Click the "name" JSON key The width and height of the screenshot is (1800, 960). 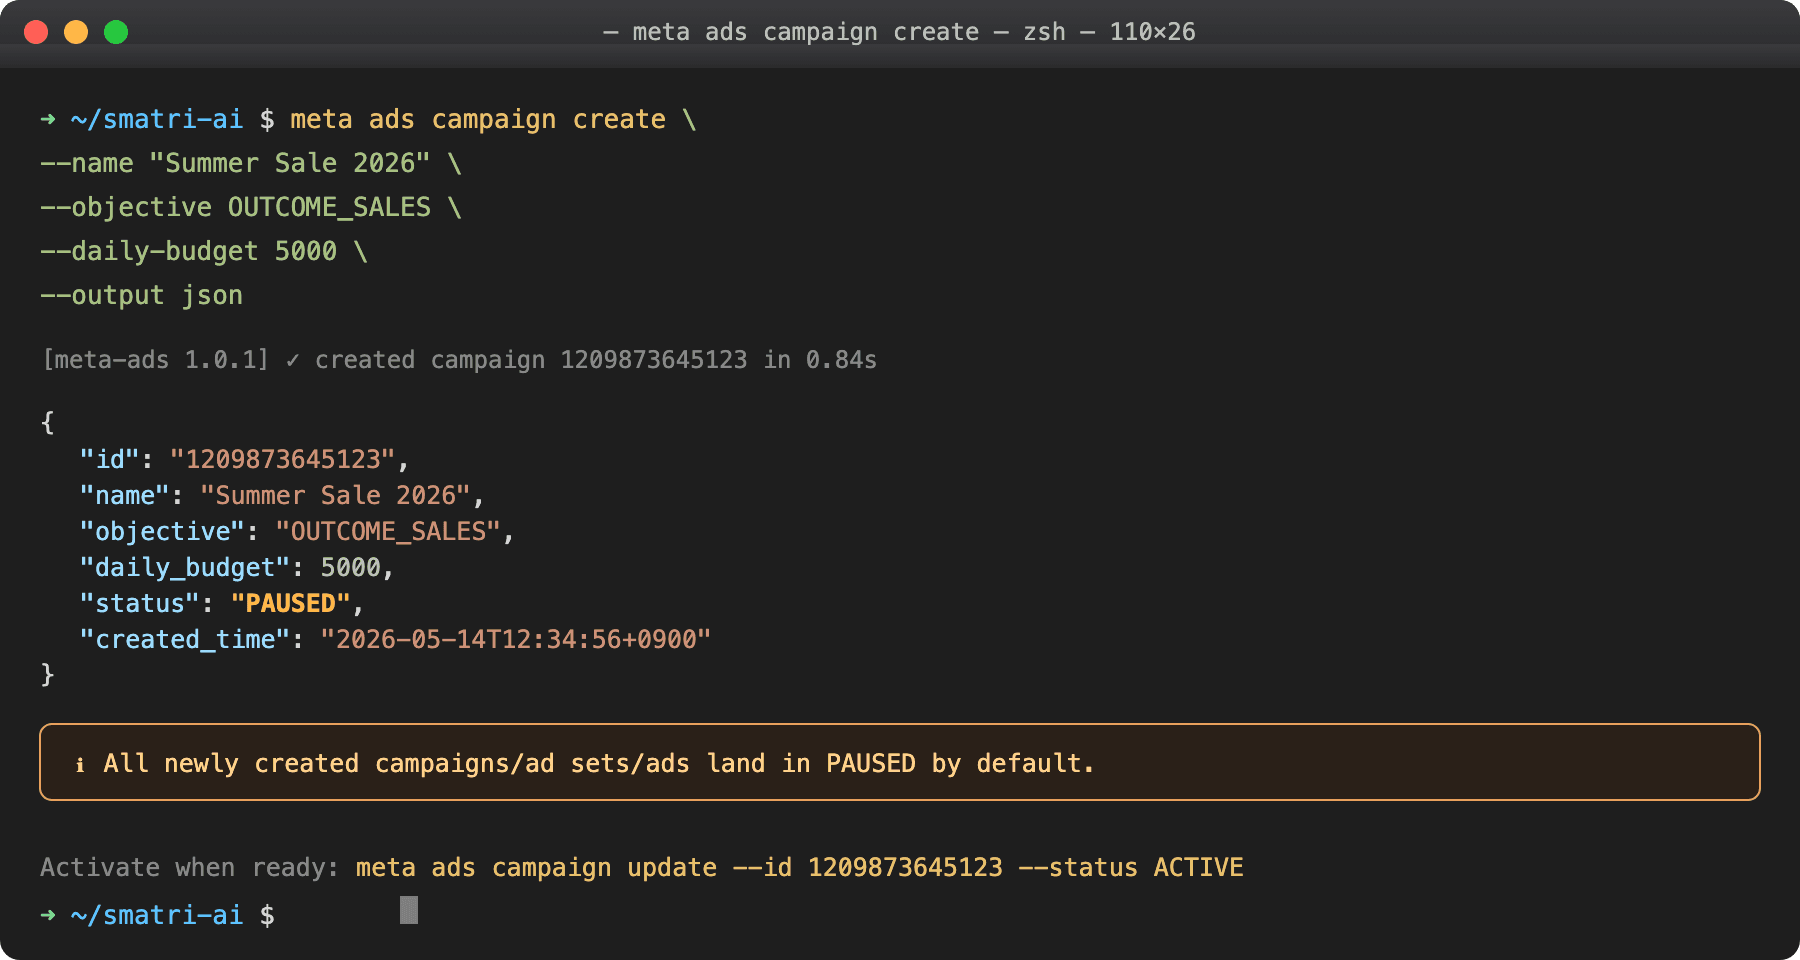click(x=124, y=495)
